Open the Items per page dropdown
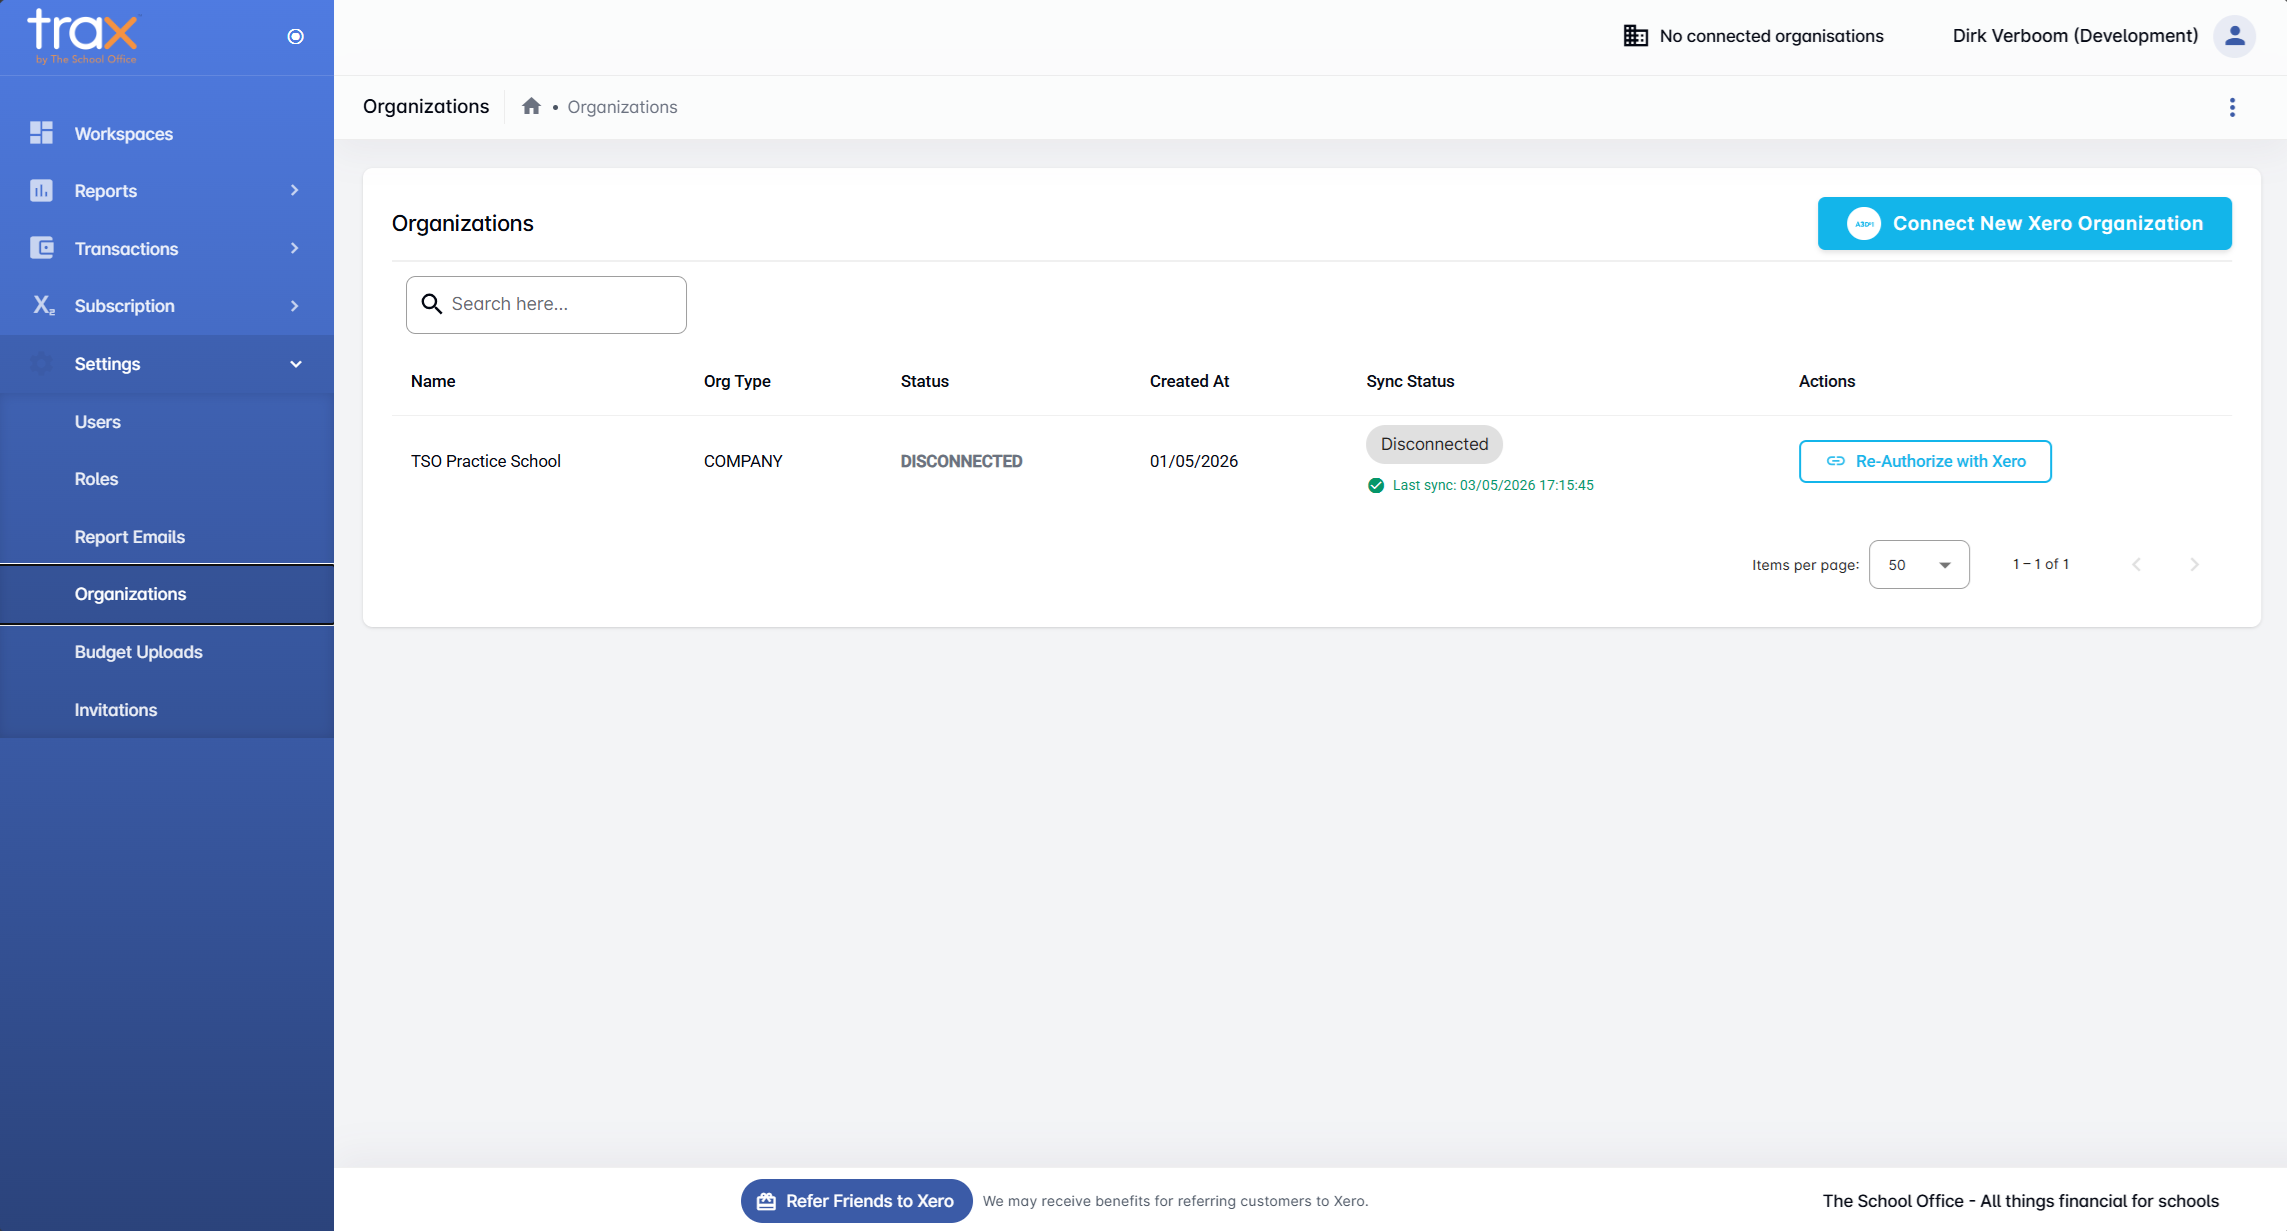 click(x=1919, y=565)
